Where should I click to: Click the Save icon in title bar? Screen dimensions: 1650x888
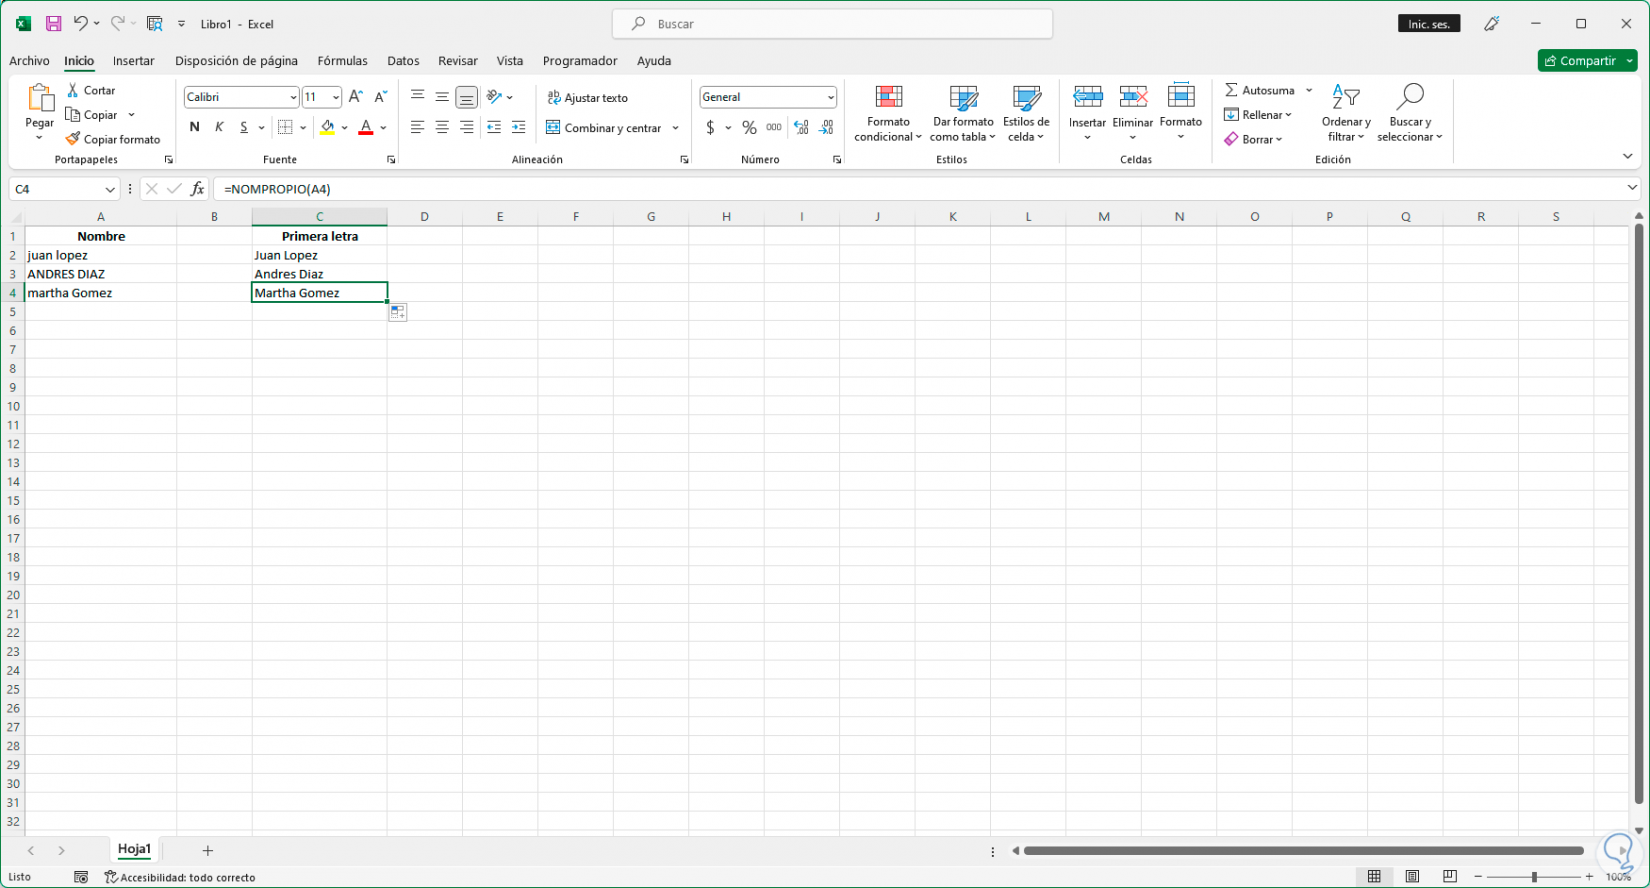pyautogui.click(x=54, y=23)
